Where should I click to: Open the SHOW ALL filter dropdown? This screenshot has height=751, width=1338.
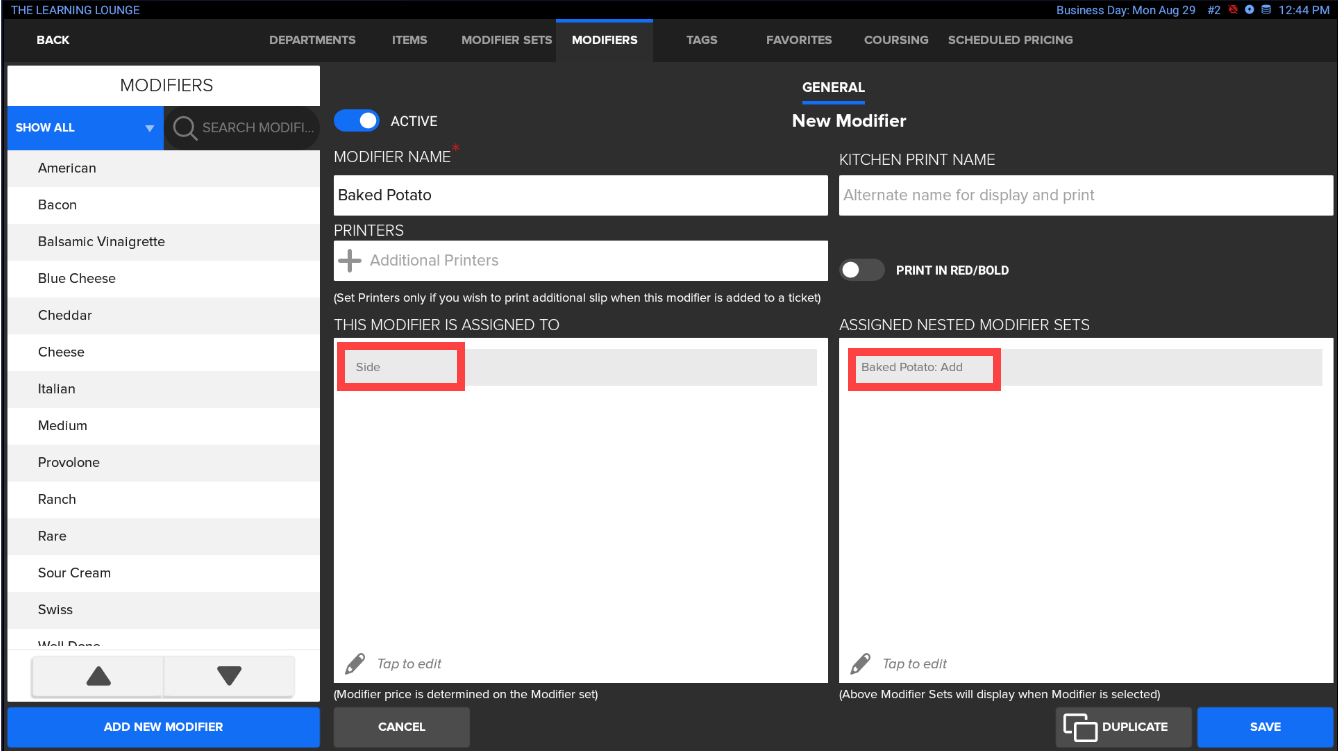click(x=84, y=128)
